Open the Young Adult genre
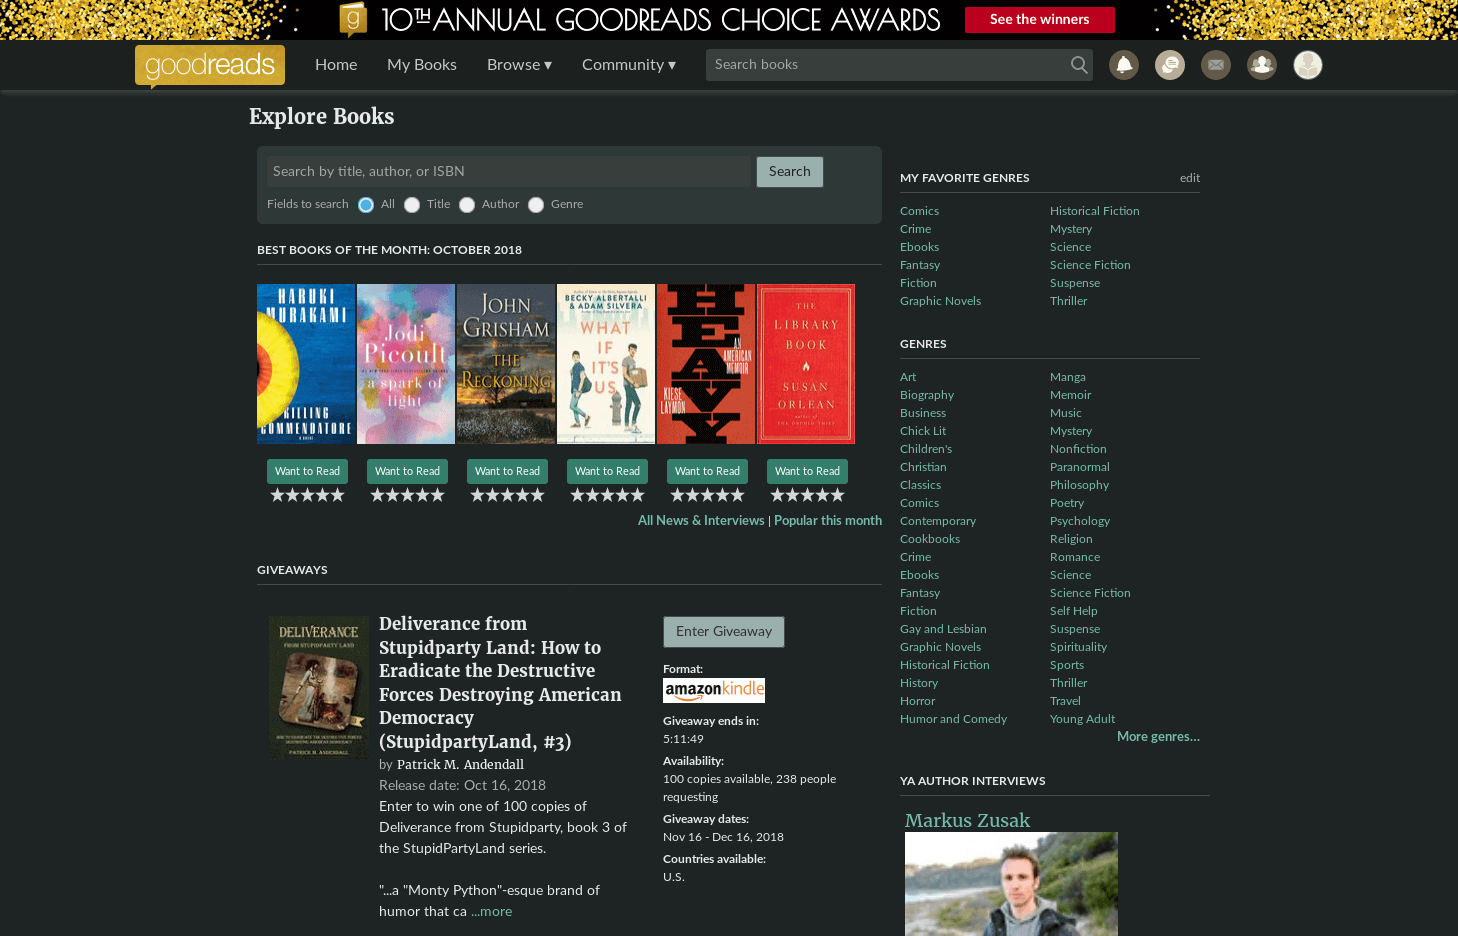This screenshot has height=936, width=1458. coord(1082,719)
